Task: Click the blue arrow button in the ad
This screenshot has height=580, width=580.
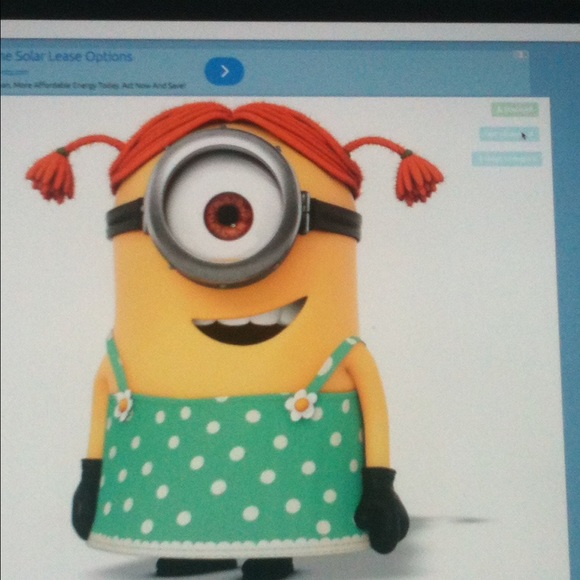Action: [225, 71]
